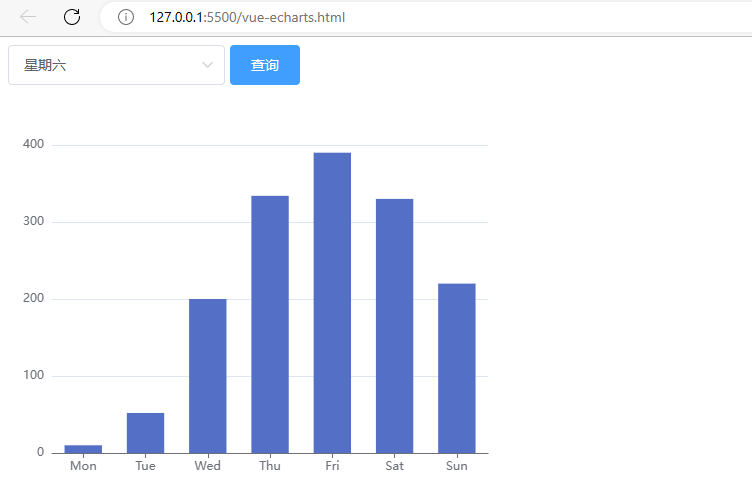Click the blue 查询 button

[265, 65]
